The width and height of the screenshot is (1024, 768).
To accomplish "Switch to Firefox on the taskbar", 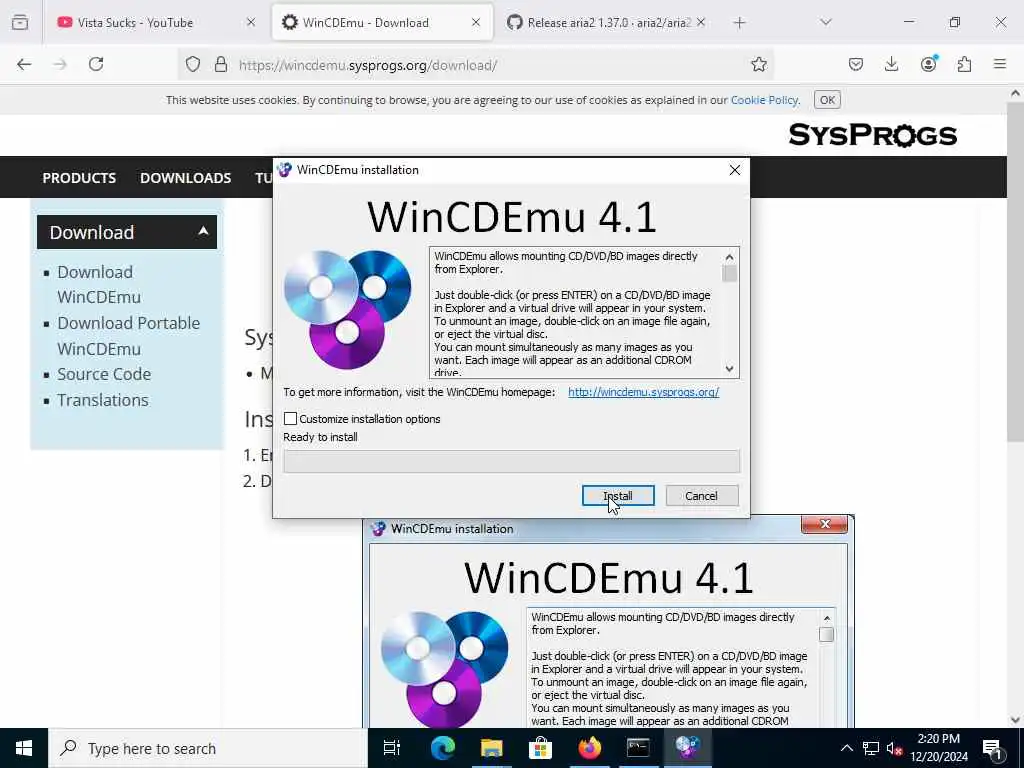I will tap(589, 748).
